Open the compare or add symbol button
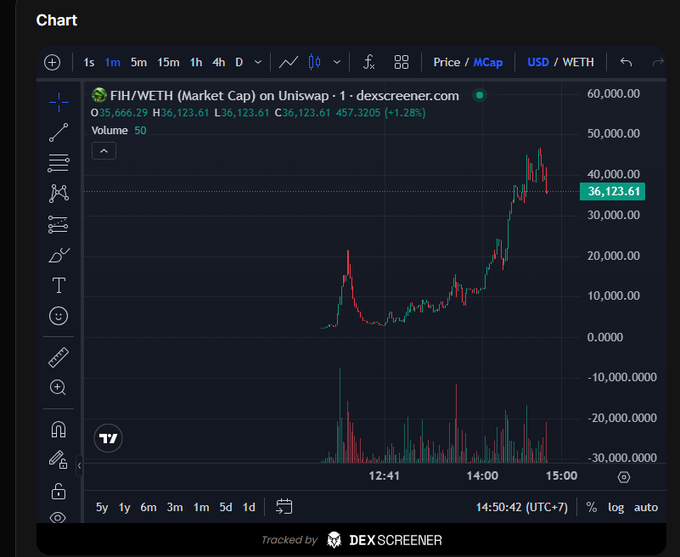This screenshot has height=557, width=680. [x=52, y=62]
